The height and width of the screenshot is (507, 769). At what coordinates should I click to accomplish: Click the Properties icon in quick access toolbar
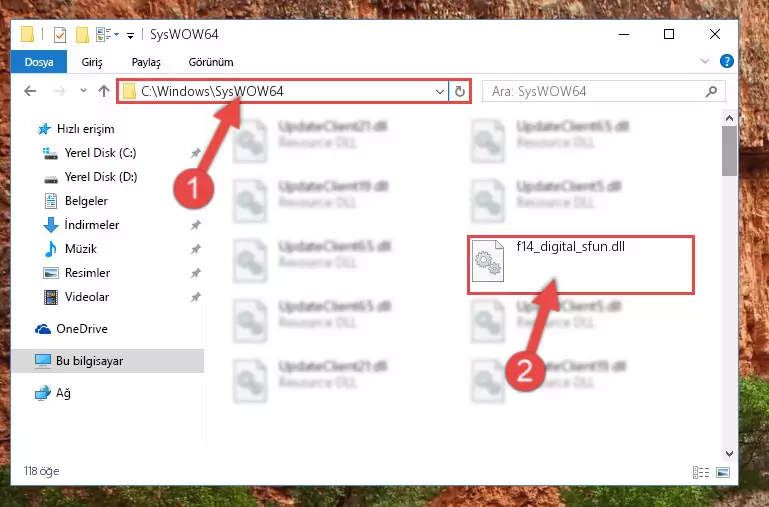click(60, 35)
